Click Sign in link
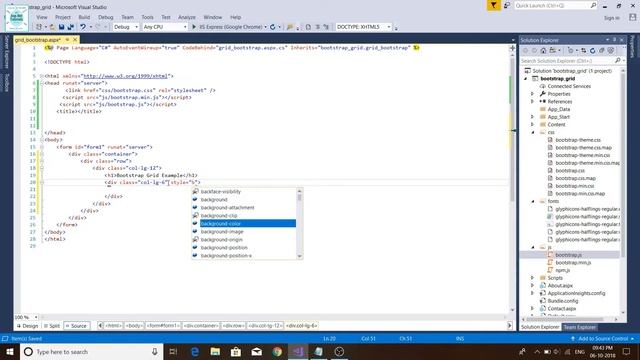 tap(611, 18)
